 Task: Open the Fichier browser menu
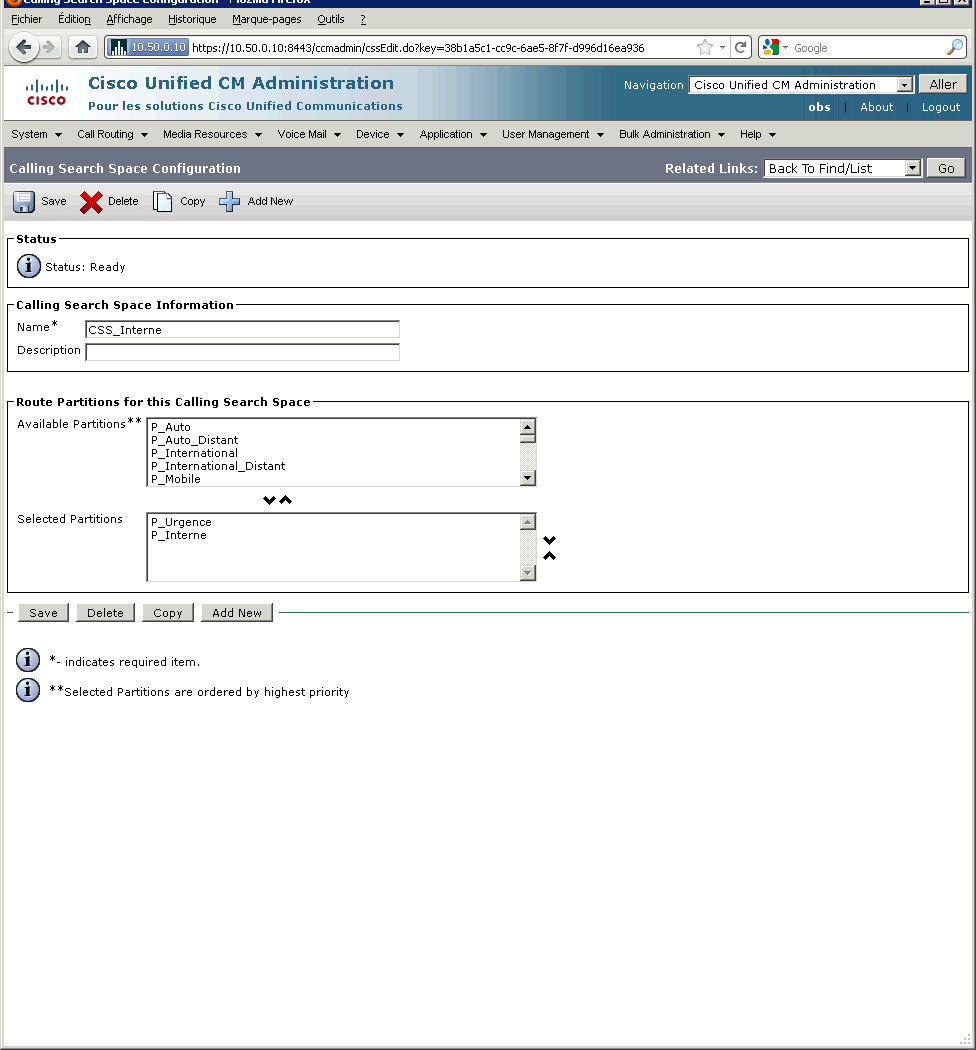point(26,19)
